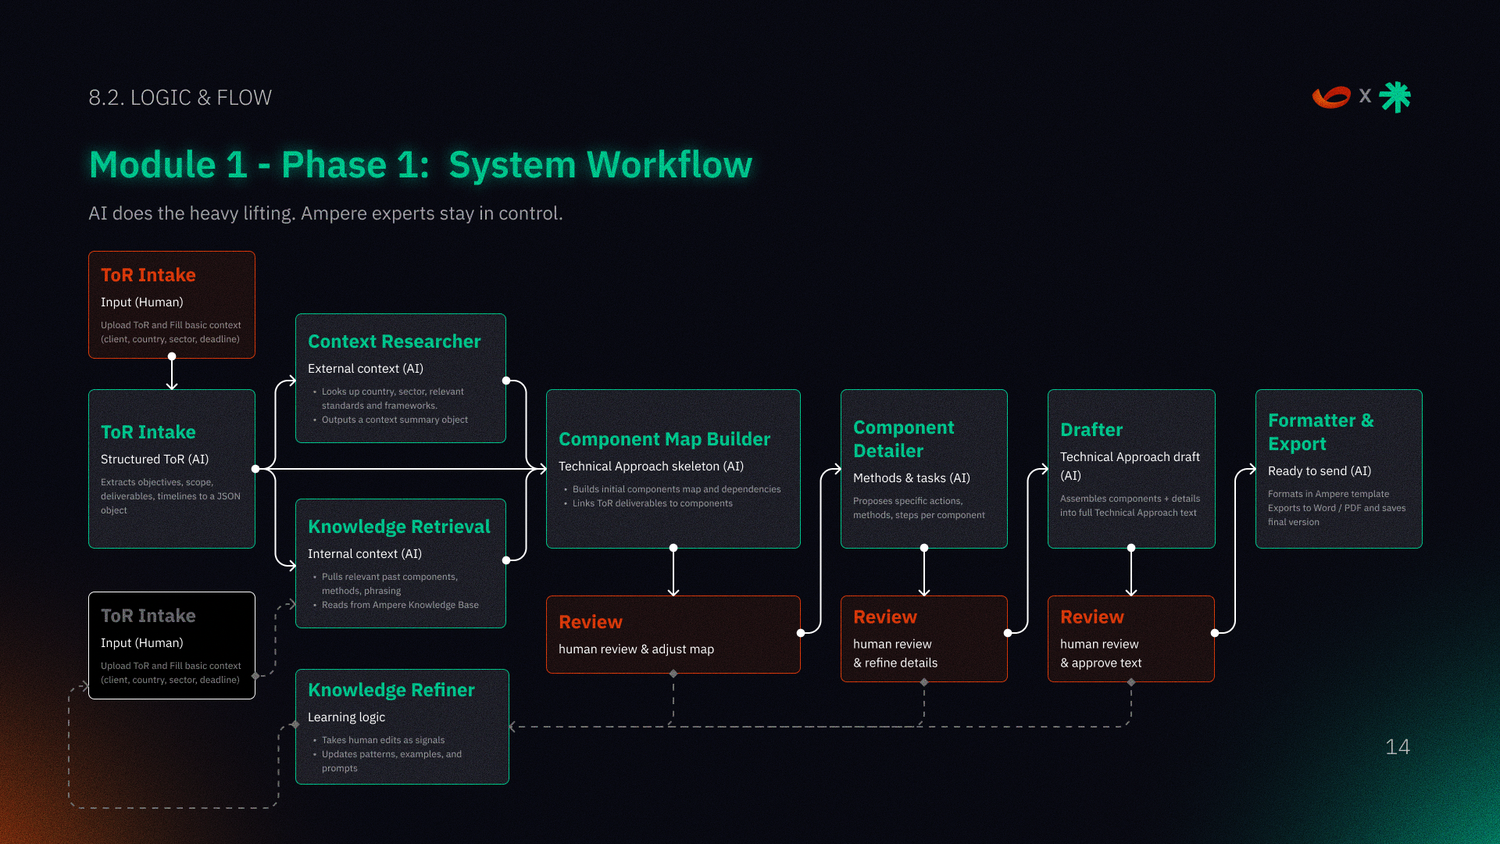
Task: Click 'Extracts objectives, scope, deliverables' description
Action: (x=170, y=496)
